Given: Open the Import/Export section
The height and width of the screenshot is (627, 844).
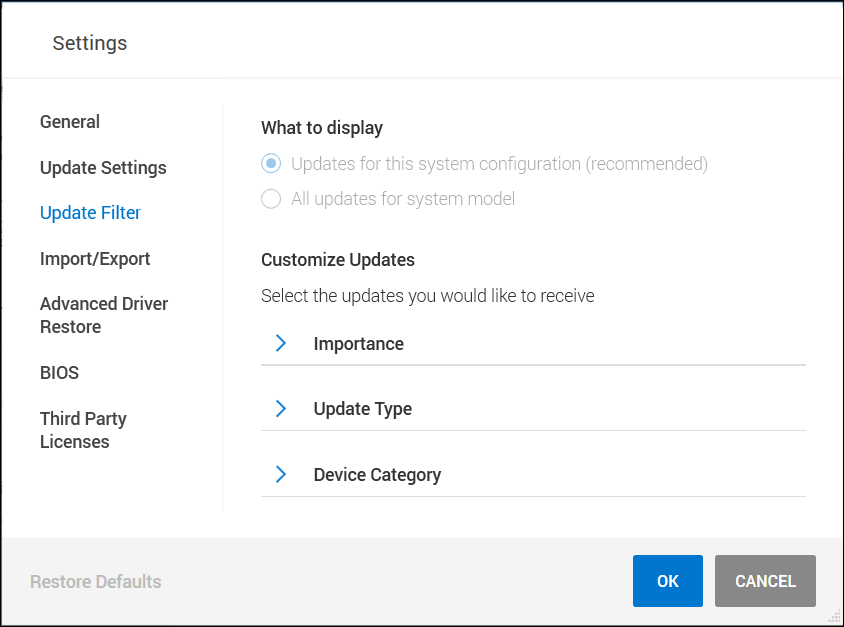Looking at the screenshot, I should click(x=95, y=258).
